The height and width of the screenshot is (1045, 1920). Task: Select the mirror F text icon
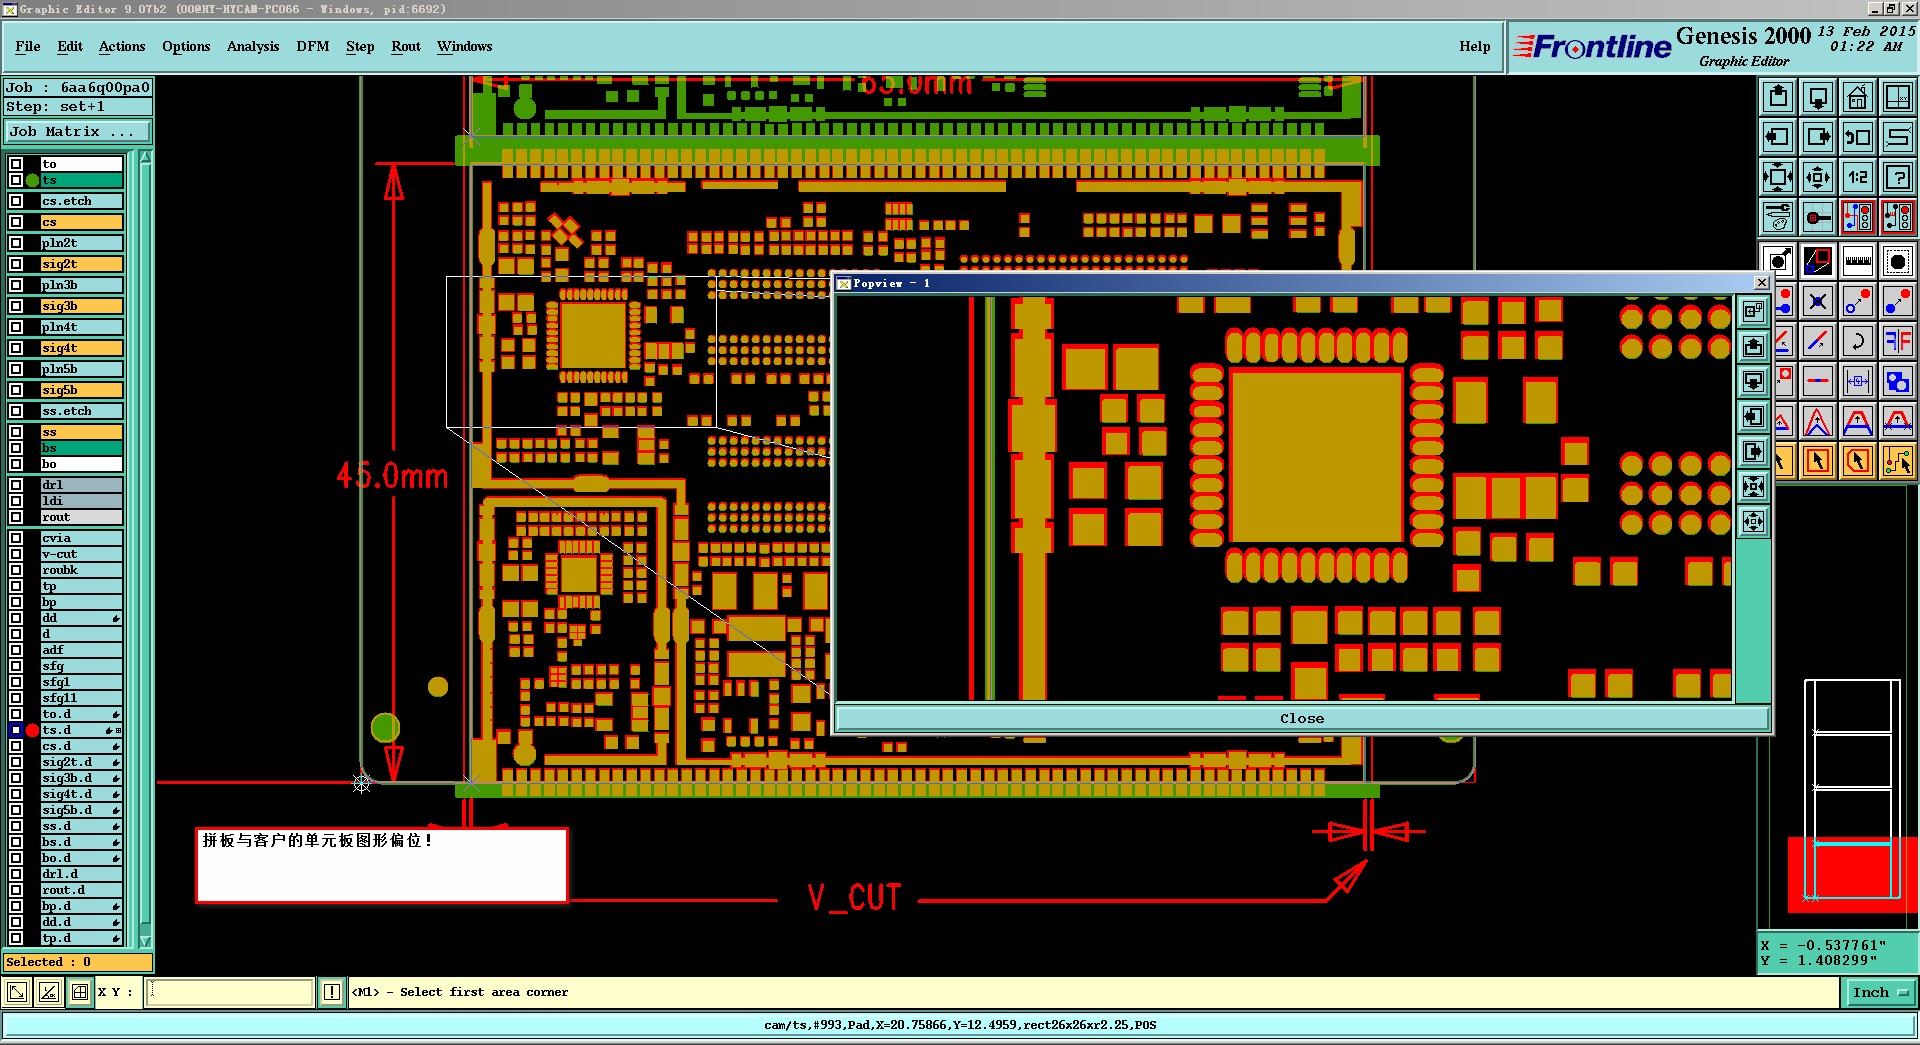click(x=1897, y=341)
